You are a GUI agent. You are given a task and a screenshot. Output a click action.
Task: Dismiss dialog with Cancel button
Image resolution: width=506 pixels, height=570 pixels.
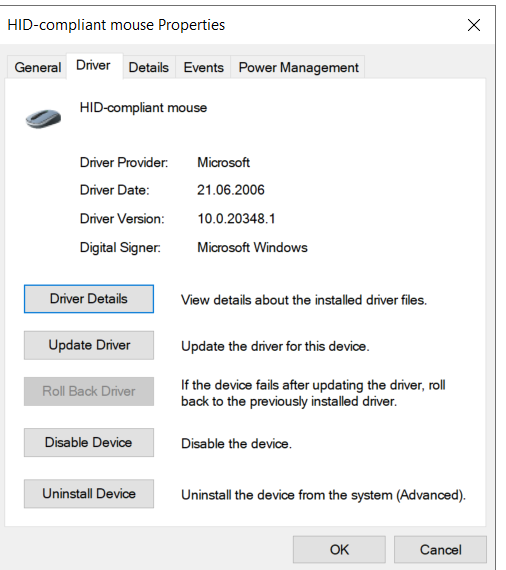[x=440, y=549]
